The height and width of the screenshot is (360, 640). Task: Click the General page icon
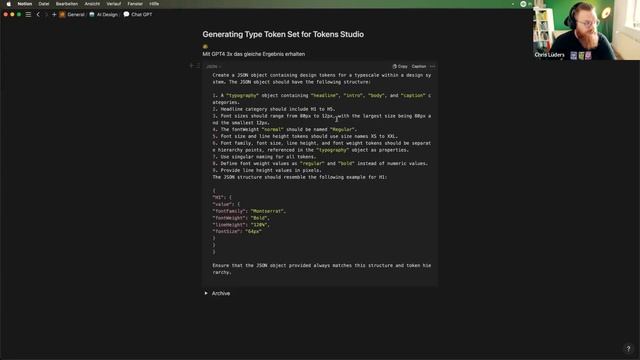(62, 14)
